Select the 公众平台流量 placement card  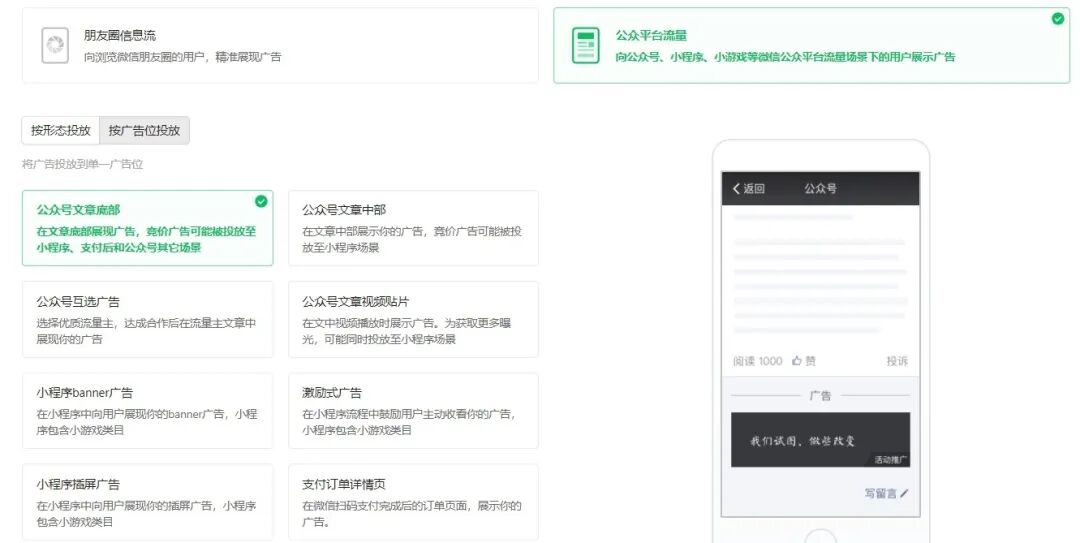click(811, 45)
